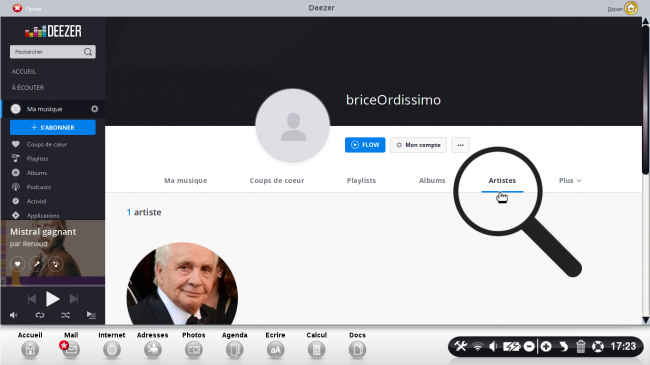
Task: Click the microphone lyrics icon on player
Action: (x=36, y=264)
